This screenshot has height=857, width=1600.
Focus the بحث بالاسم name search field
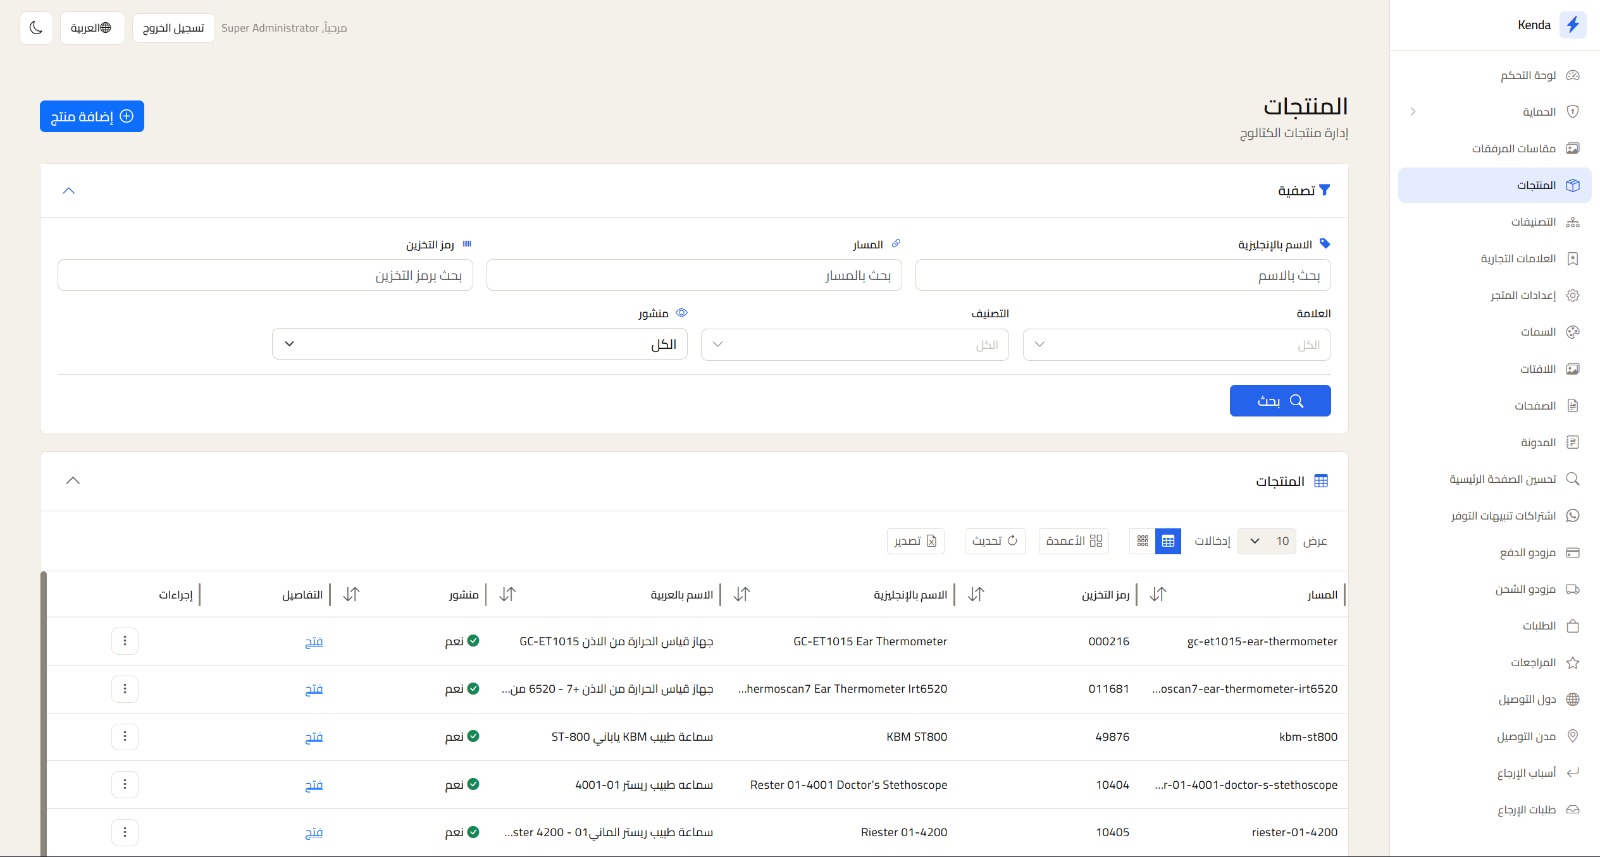pyautogui.click(x=1123, y=275)
